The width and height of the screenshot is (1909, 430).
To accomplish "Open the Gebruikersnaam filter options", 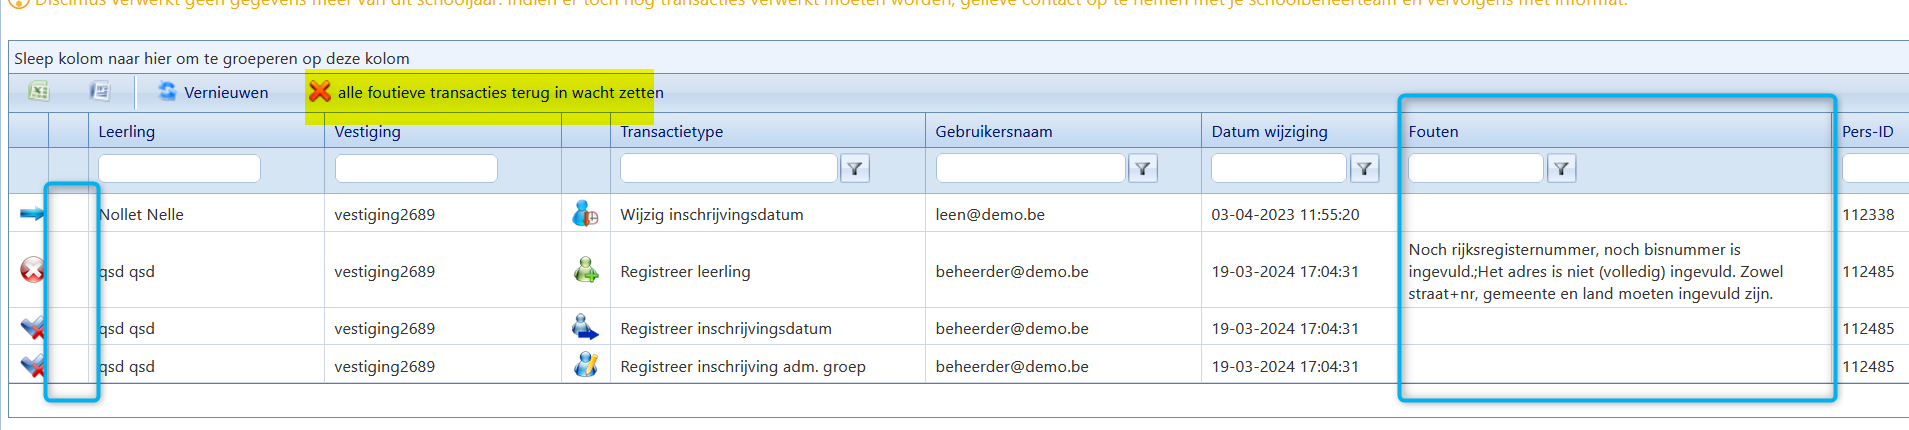I will tap(1142, 169).
